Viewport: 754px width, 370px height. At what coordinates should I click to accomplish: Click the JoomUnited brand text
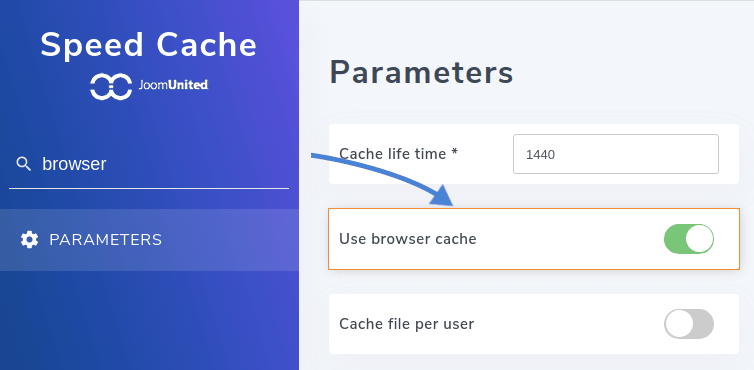[173, 85]
